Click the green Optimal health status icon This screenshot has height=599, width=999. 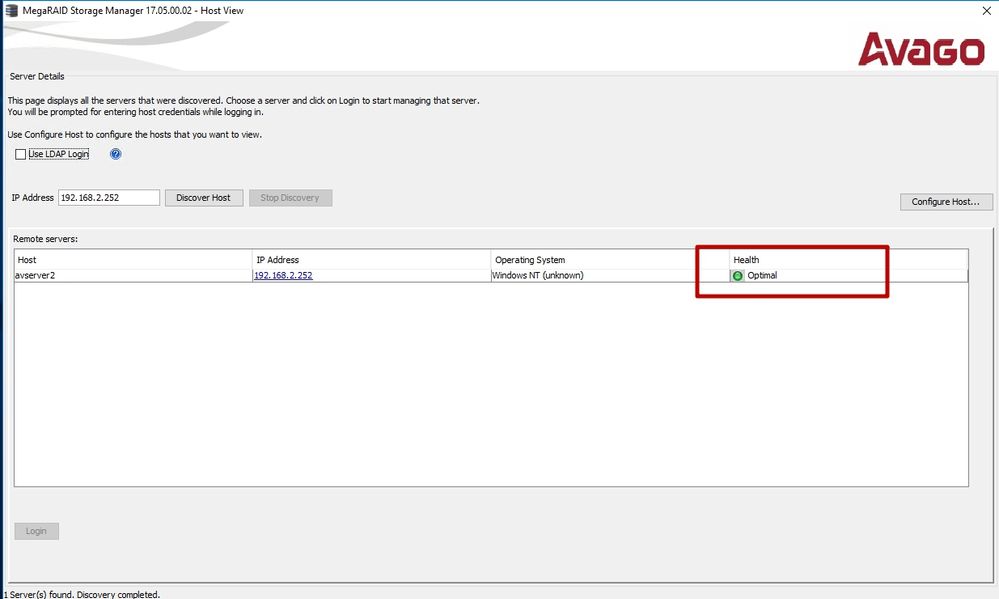pyautogui.click(x=738, y=276)
